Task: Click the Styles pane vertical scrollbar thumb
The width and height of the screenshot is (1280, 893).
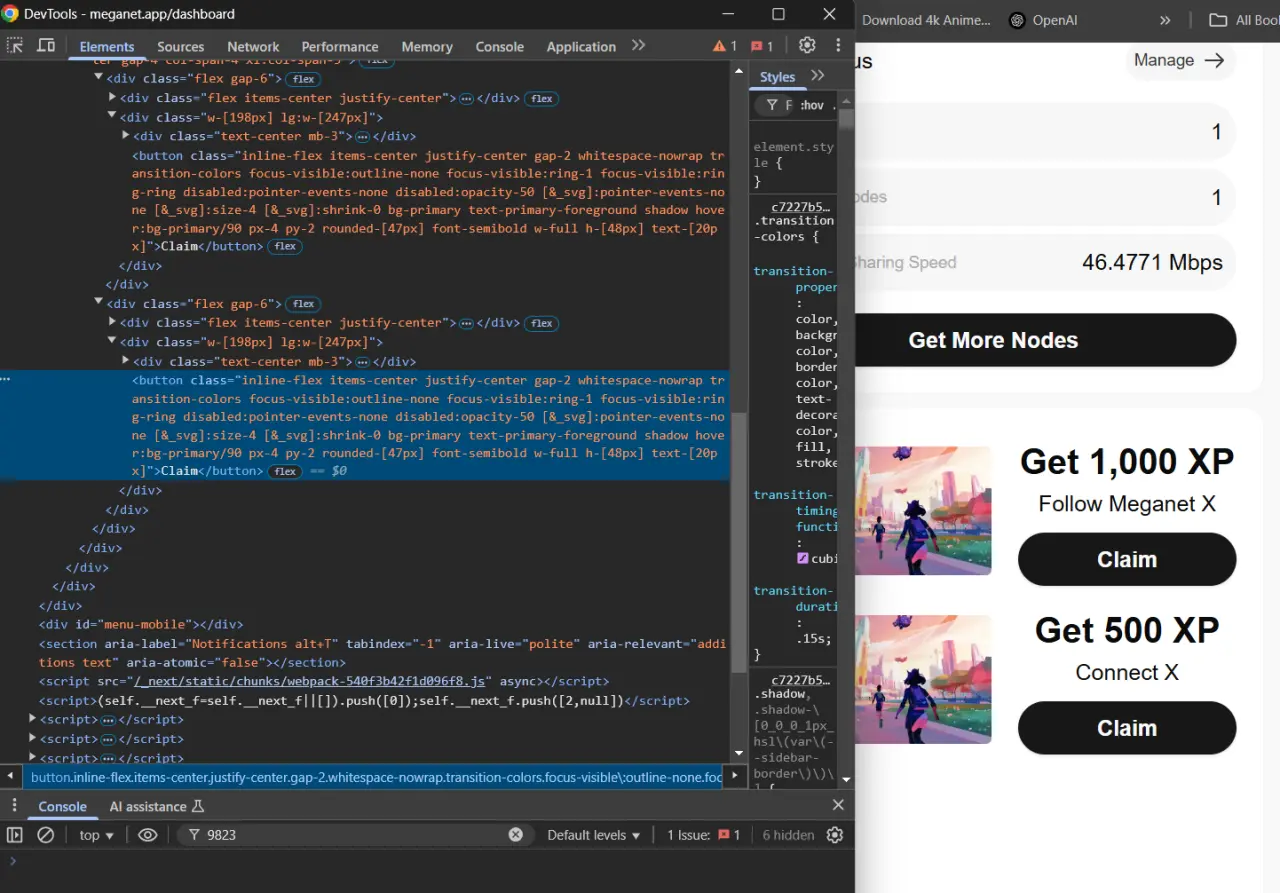Action: 846,120
